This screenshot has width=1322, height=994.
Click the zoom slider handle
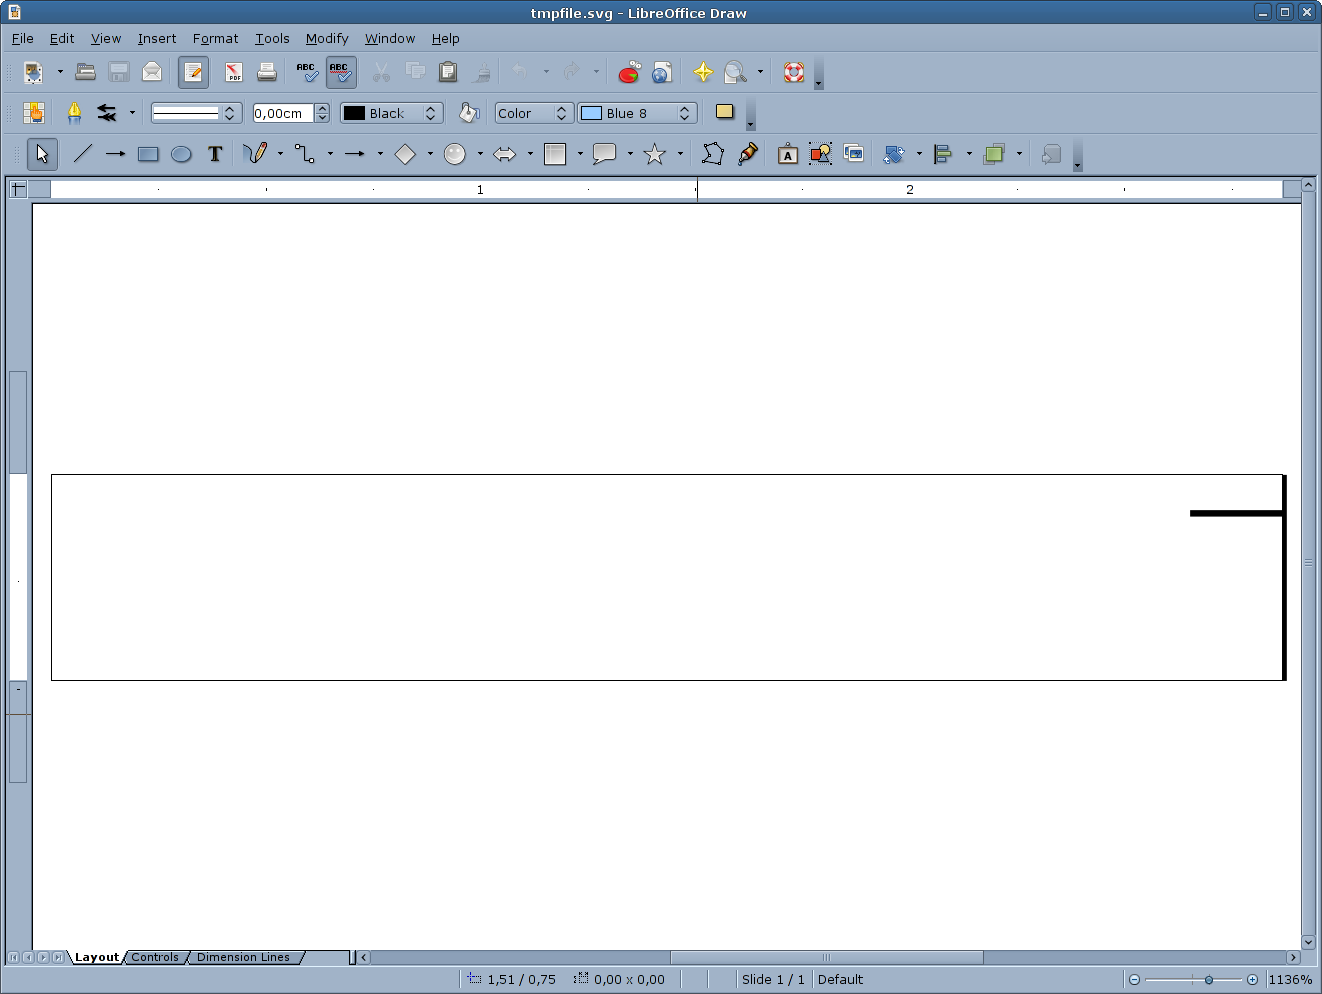pyautogui.click(x=1209, y=980)
